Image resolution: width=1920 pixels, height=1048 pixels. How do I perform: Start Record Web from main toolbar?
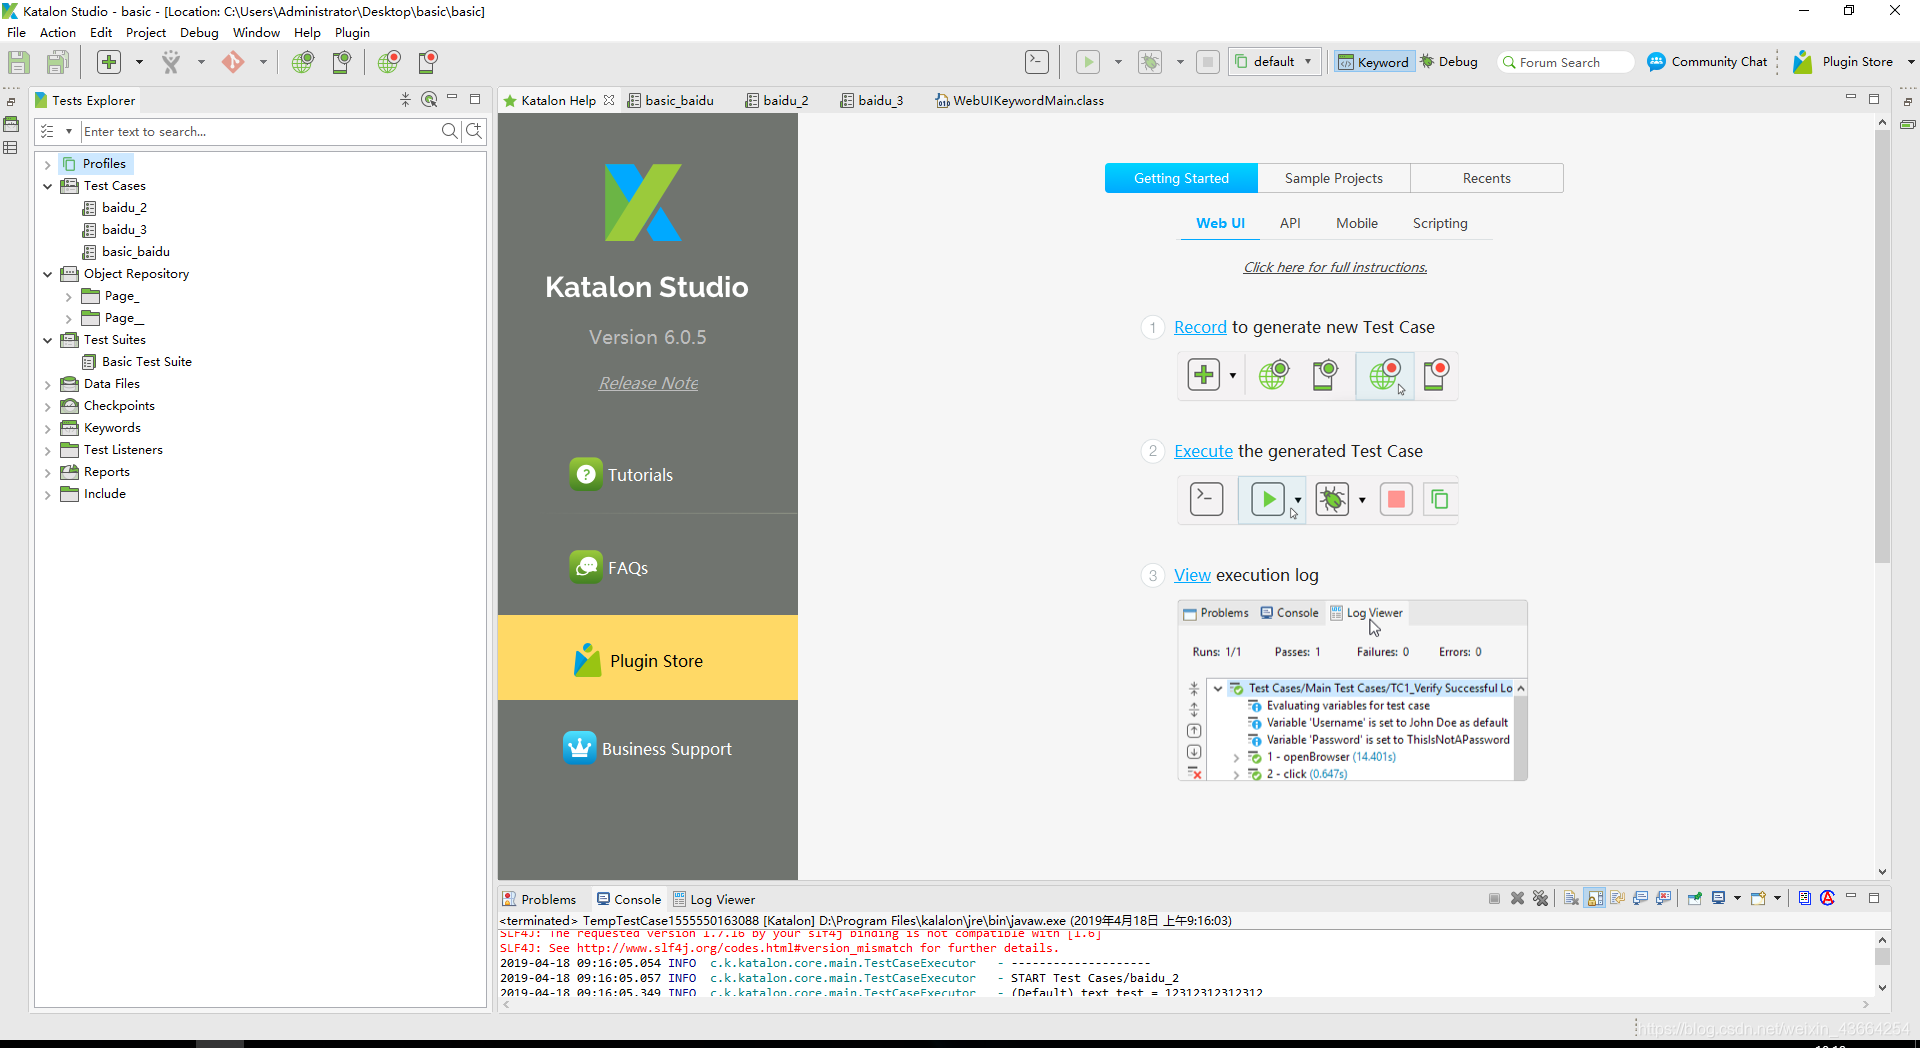coord(389,62)
